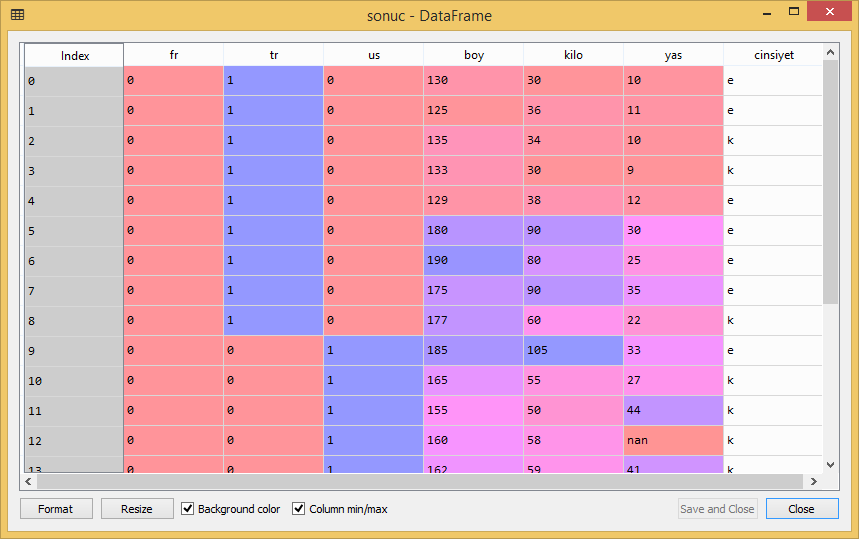The width and height of the screenshot is (859, 539).
Task: Select kilo cell with value 38
Action: click(x=574, y=200)
